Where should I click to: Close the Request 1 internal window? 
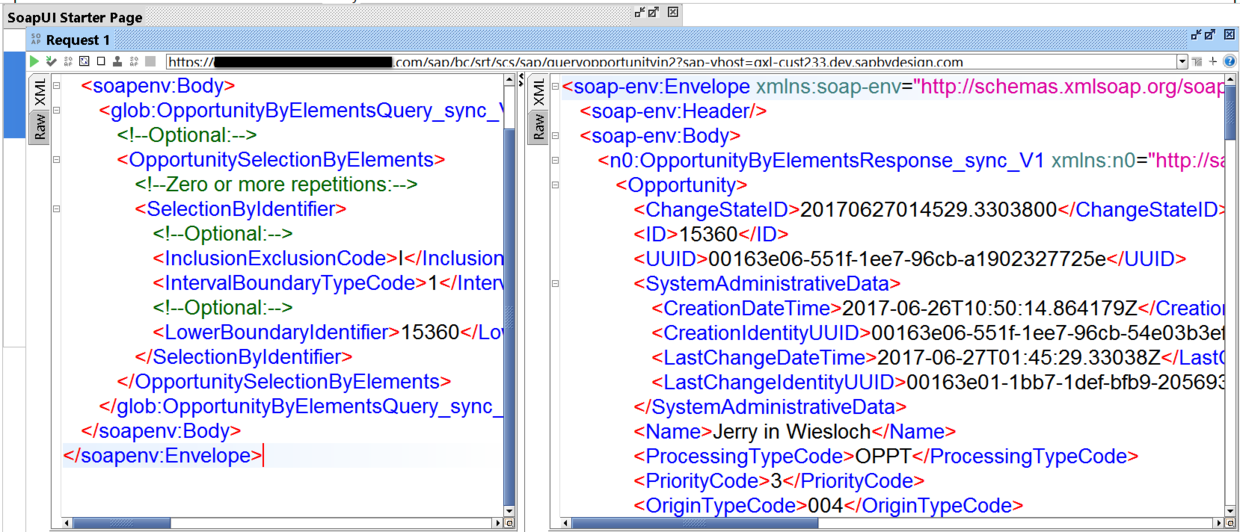click(1229, 35)
